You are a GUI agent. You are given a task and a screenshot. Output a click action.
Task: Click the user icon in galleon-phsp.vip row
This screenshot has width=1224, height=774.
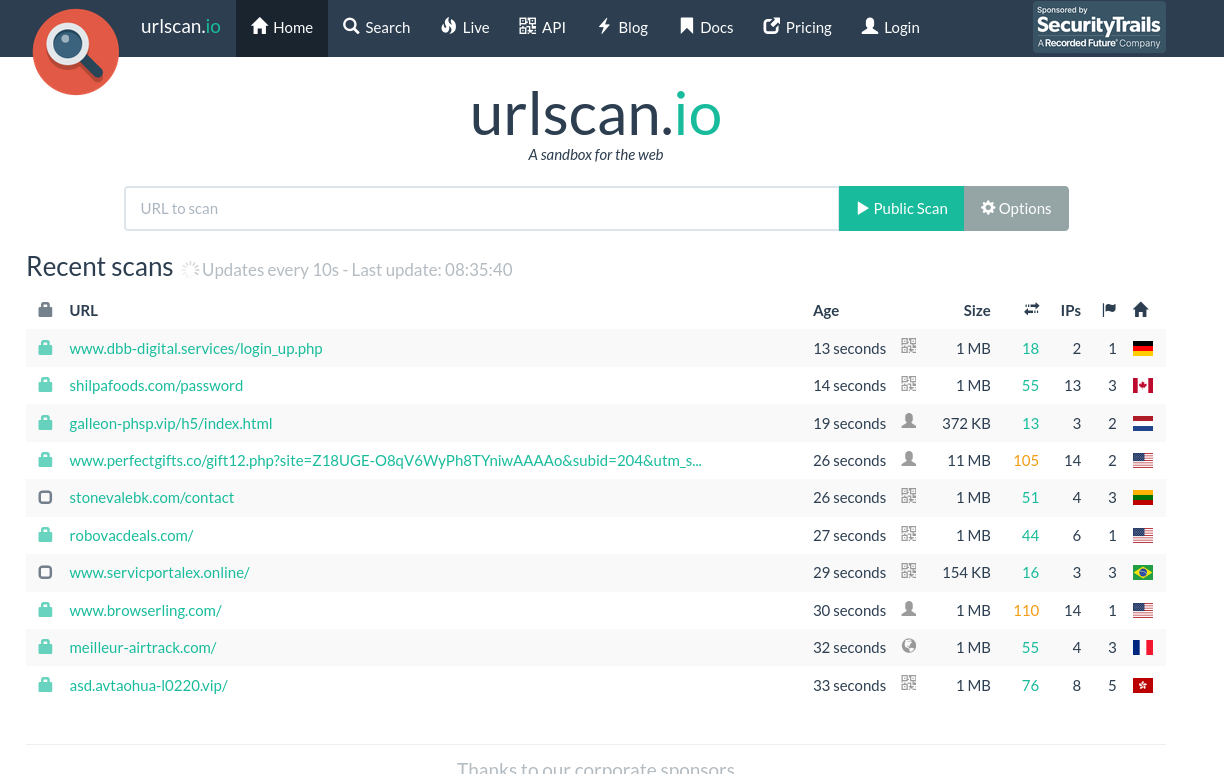coord(908,421)
